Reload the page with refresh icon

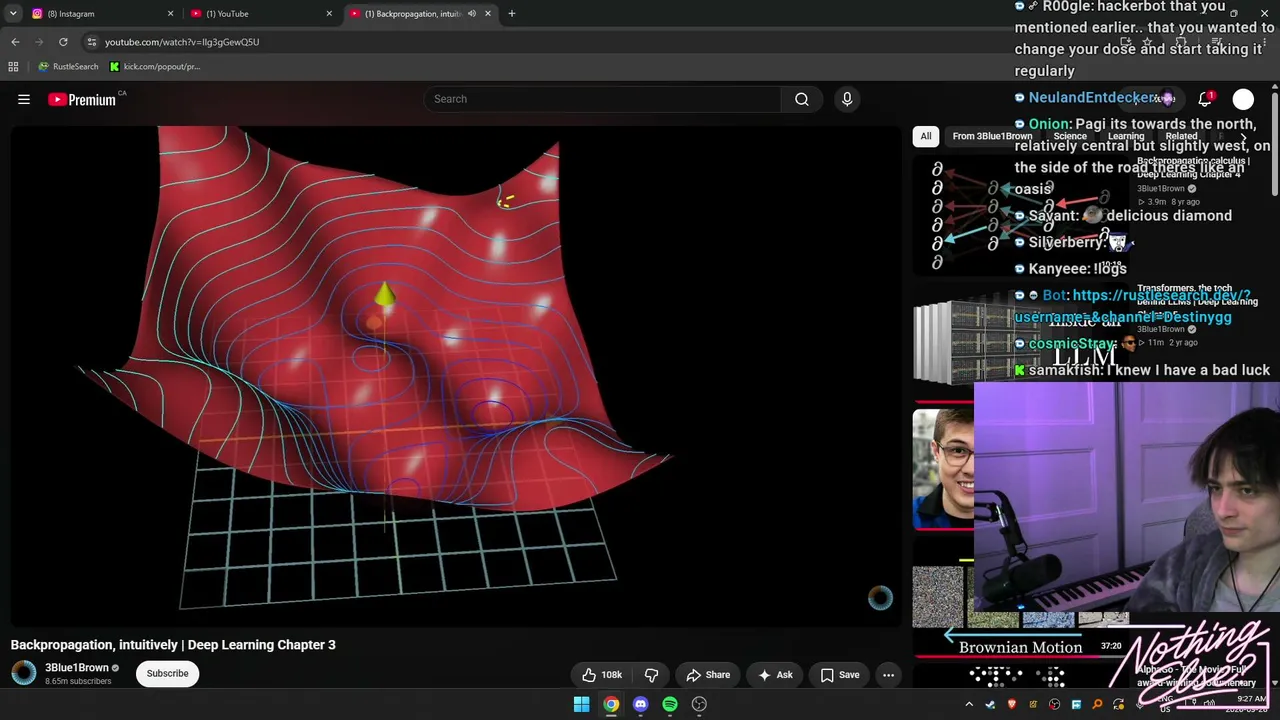coord(63,42)
